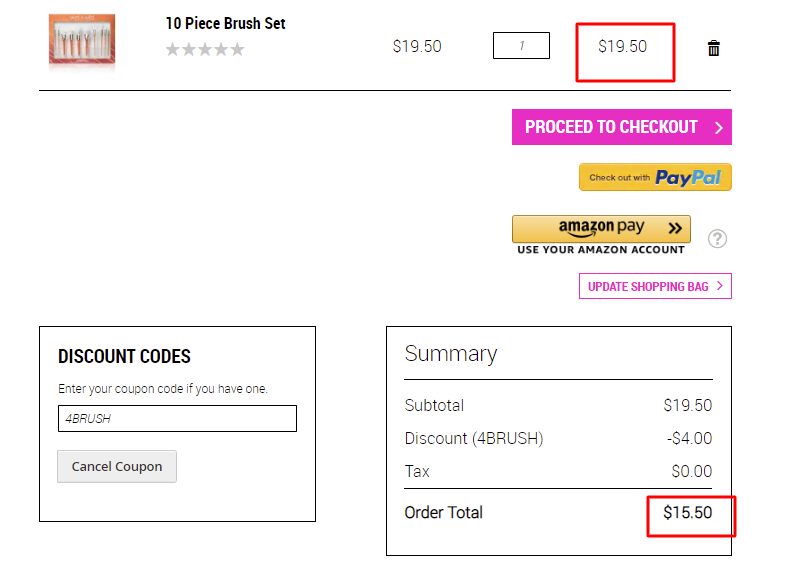The width and height of the screenshot is (800, 567).
Task: Click the double chevron on Amazon Pay
Action: click(x=675, y=228)
